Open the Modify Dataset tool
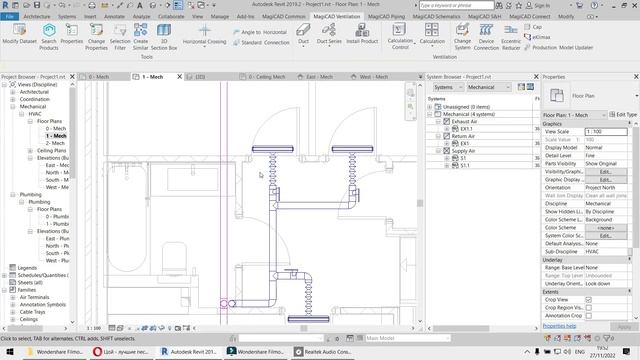The width and height of the screenshot is (640, 360). (x=19, y=33)
